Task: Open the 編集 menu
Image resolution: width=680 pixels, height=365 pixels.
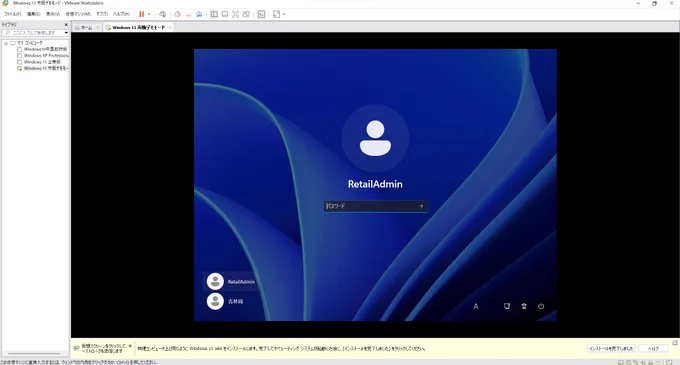Action: coord(33,14)
